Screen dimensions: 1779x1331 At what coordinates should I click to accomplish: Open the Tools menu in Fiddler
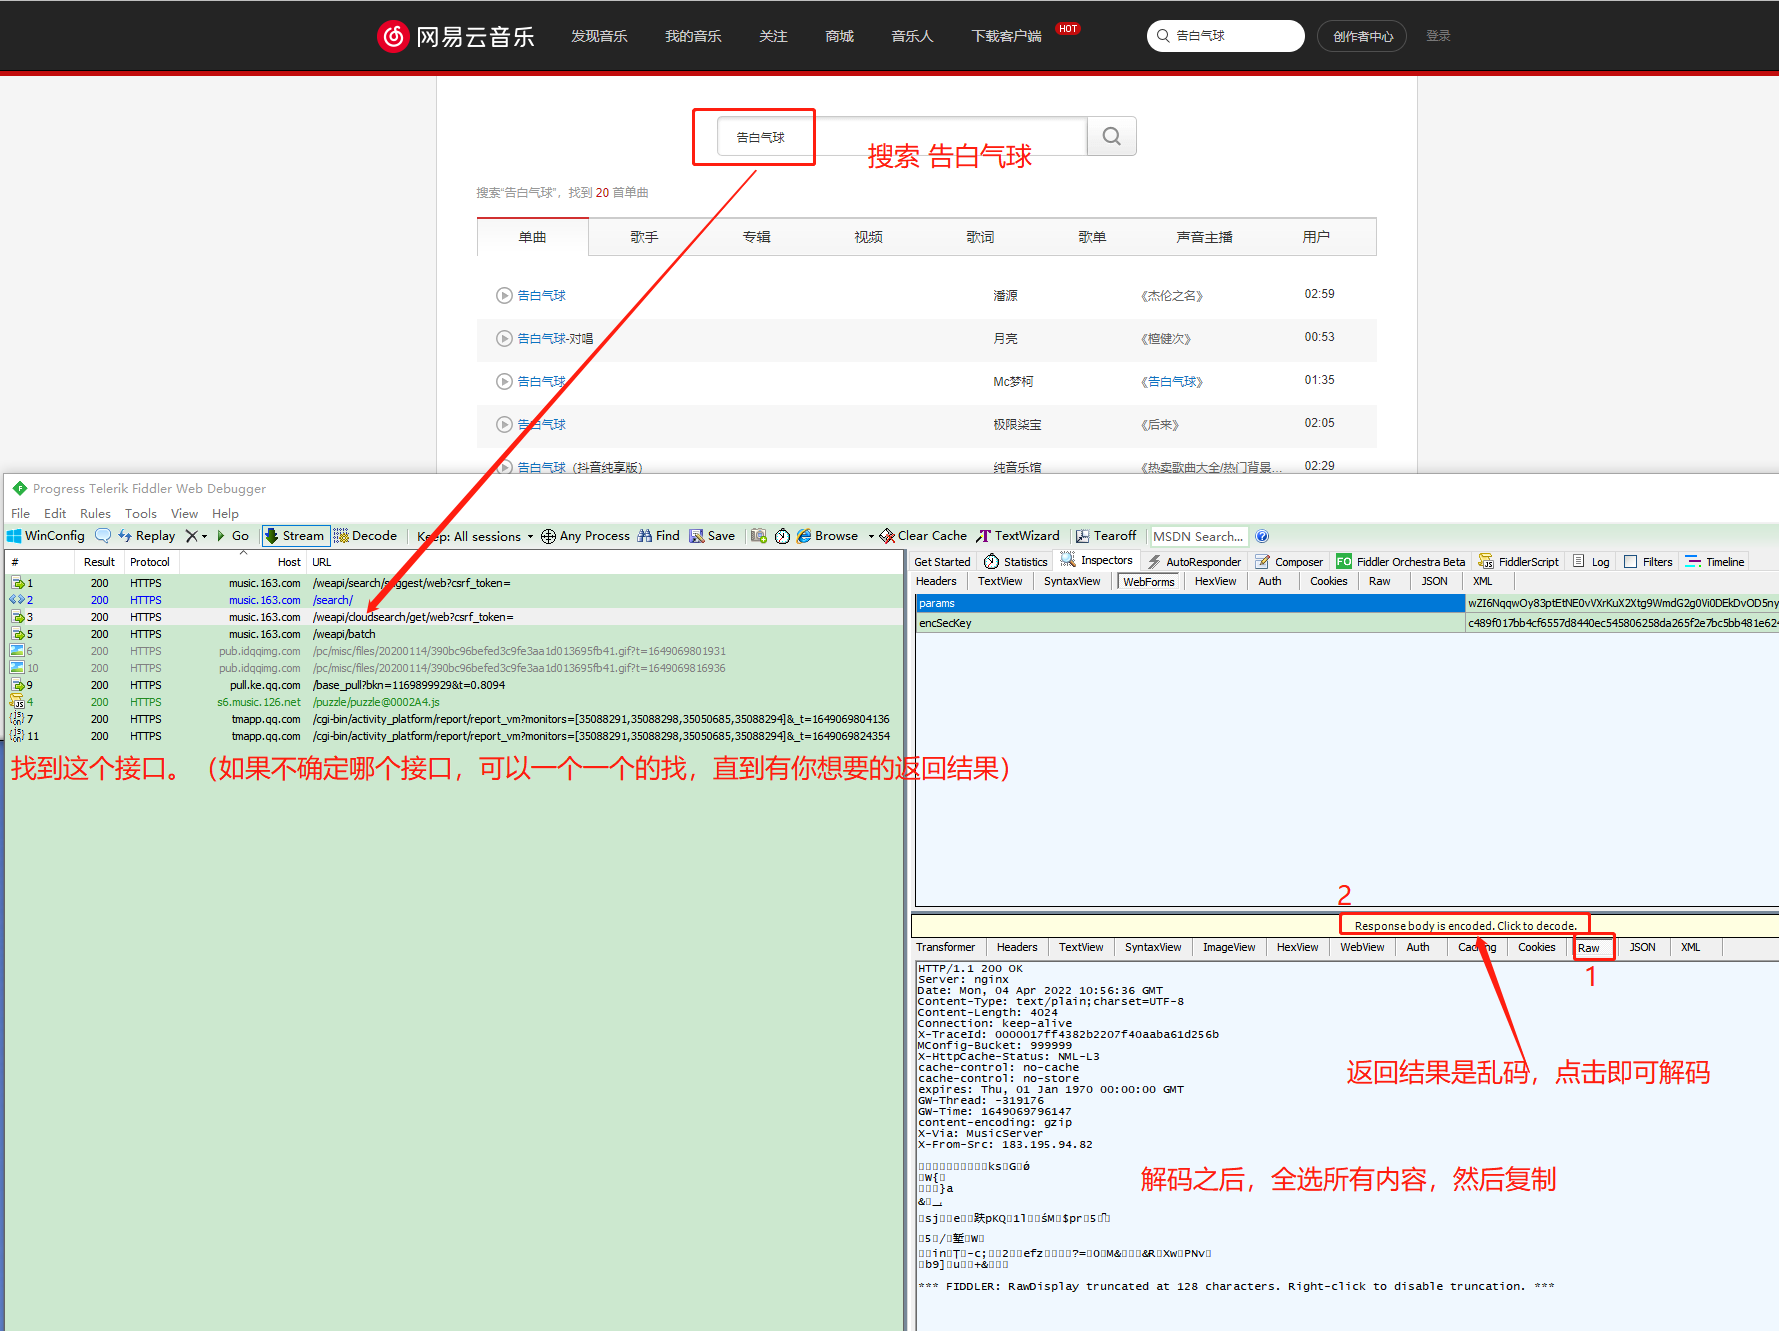(141, 513)
